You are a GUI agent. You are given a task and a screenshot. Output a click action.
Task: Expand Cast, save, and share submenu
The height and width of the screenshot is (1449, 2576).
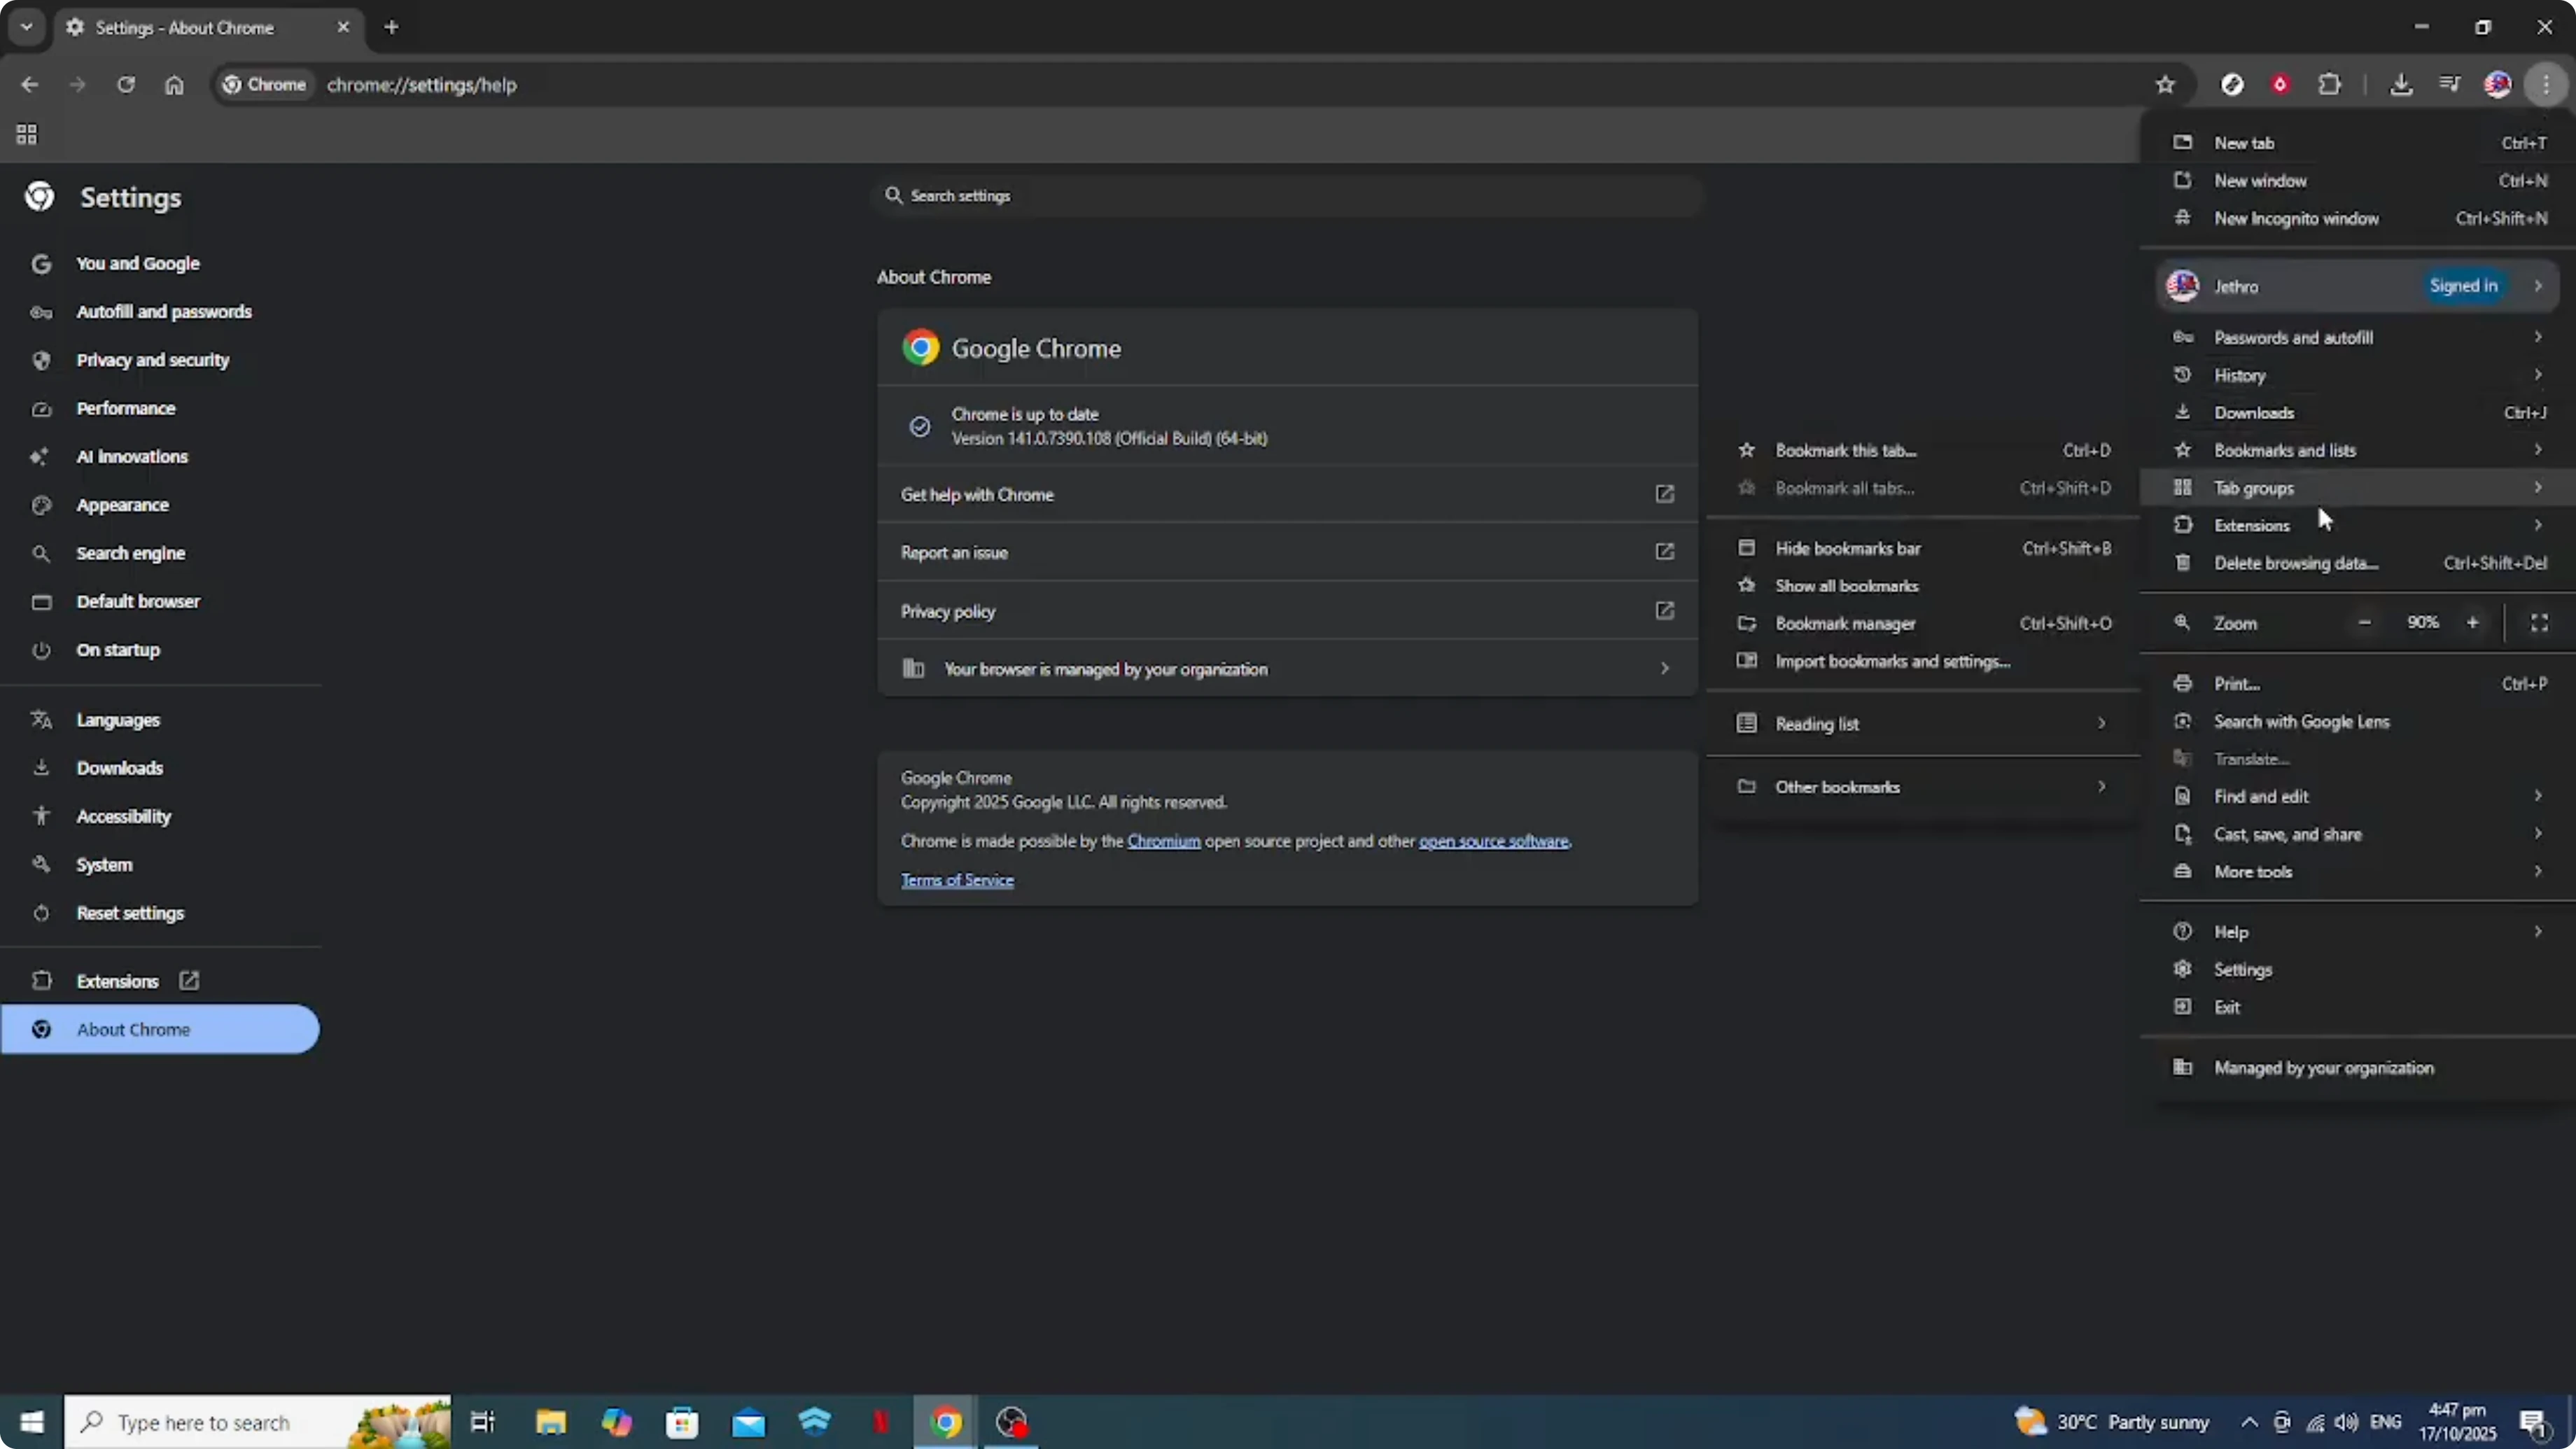2358,834
